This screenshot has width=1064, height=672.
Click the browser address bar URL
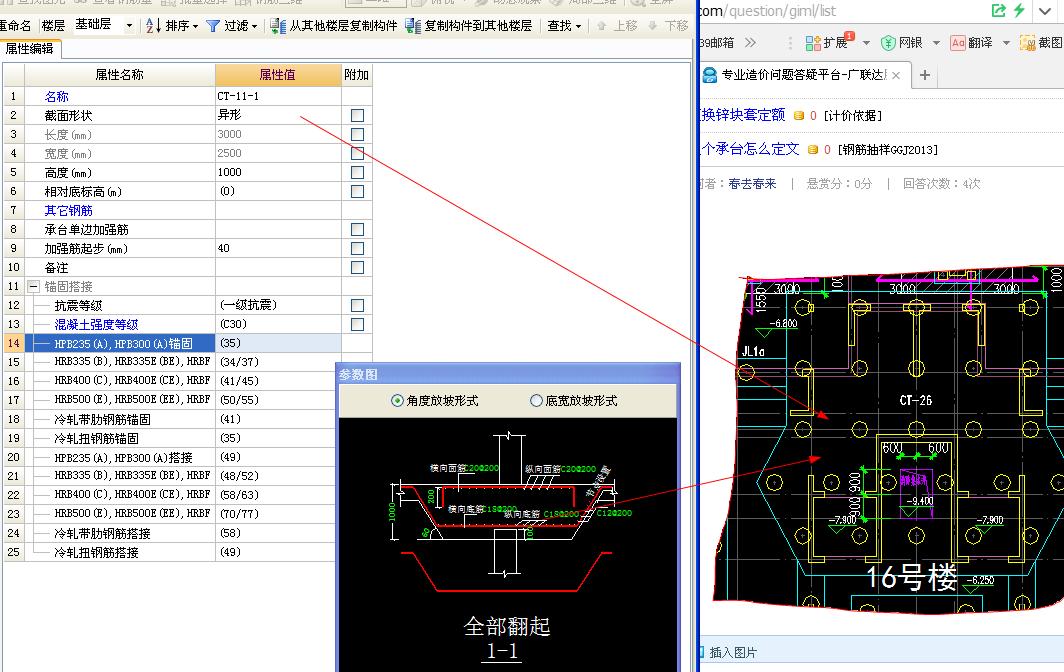click(767, 11)
